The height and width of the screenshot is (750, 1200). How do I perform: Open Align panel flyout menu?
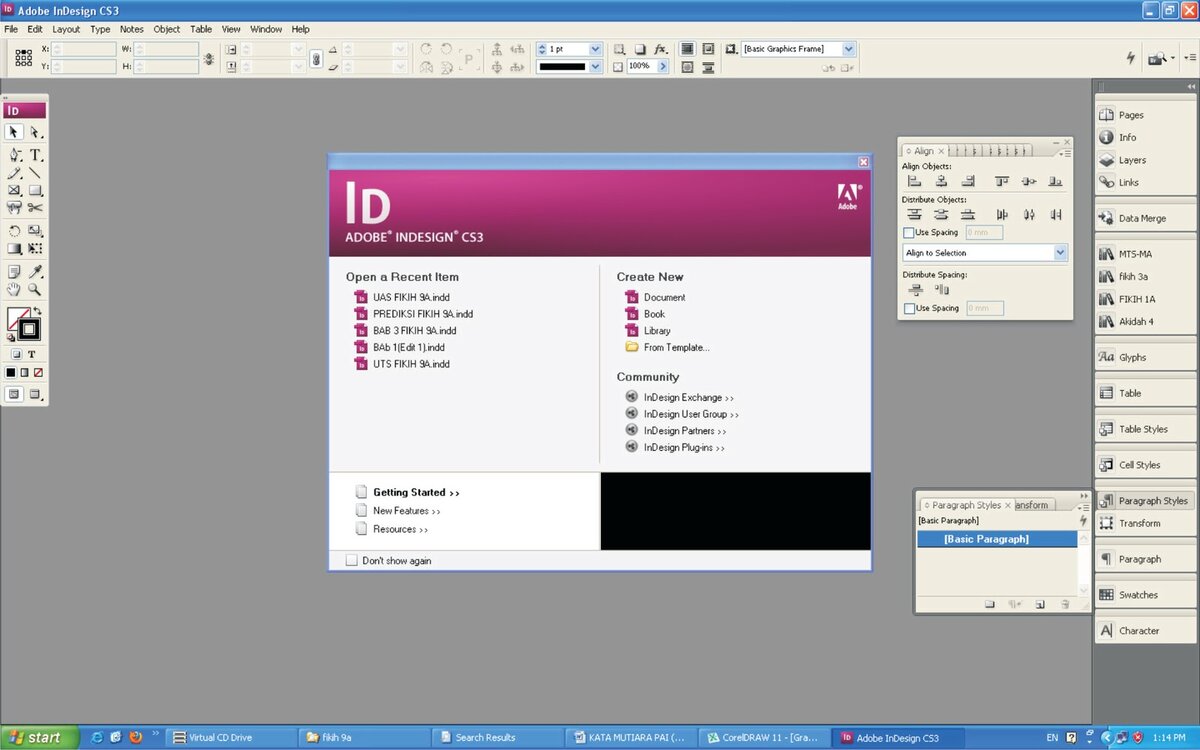tap(1066, 153)
